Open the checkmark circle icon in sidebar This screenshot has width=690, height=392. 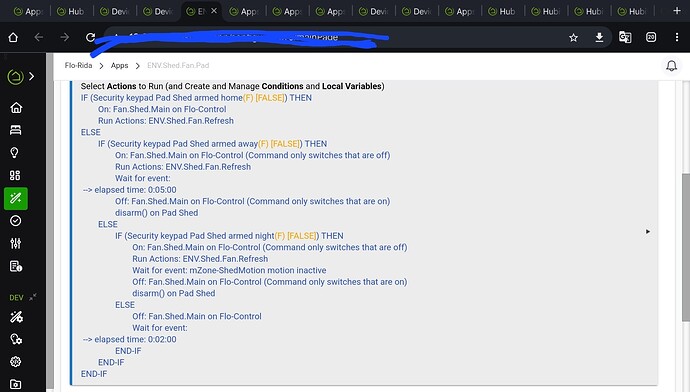(x=15, y=221)
